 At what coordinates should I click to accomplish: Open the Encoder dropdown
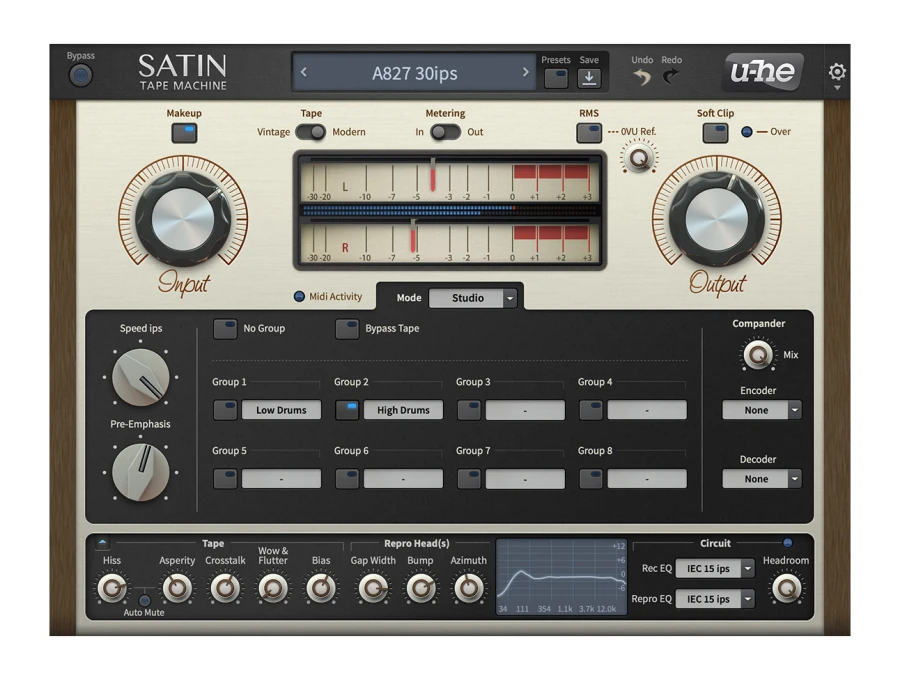click(x=762, y=410)
